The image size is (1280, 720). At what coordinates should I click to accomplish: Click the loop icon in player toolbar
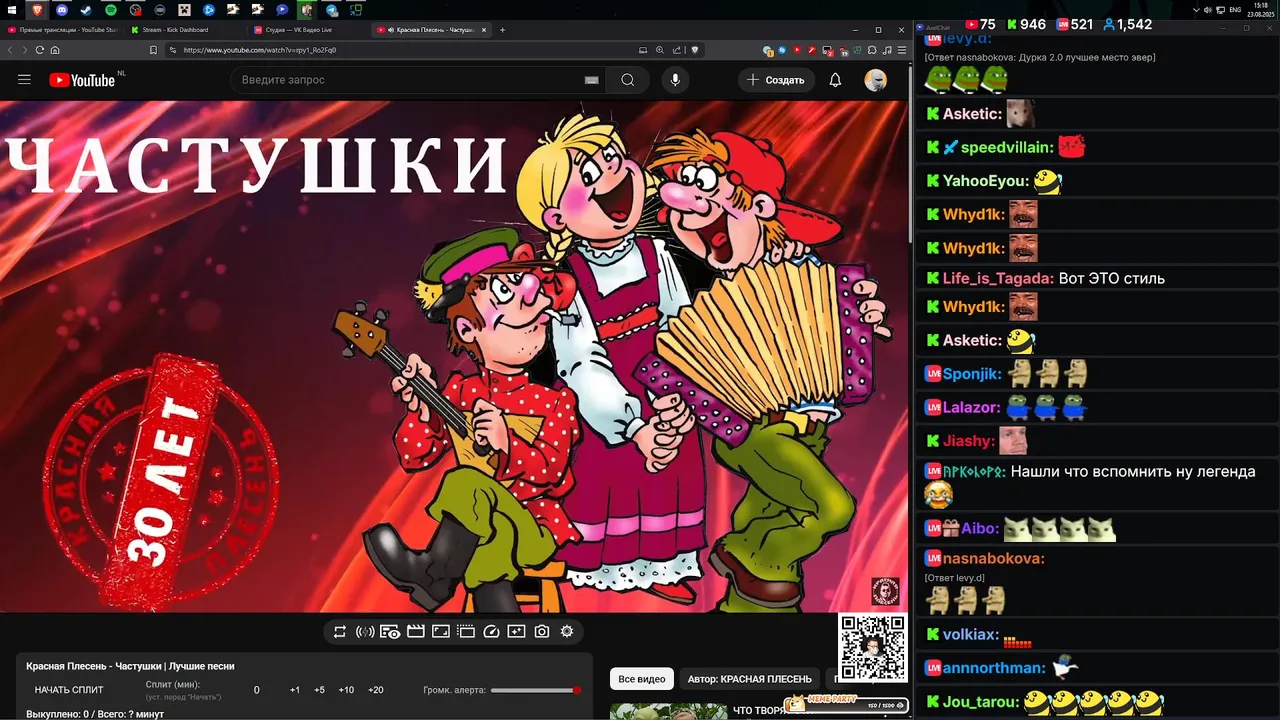coord(340,632)
